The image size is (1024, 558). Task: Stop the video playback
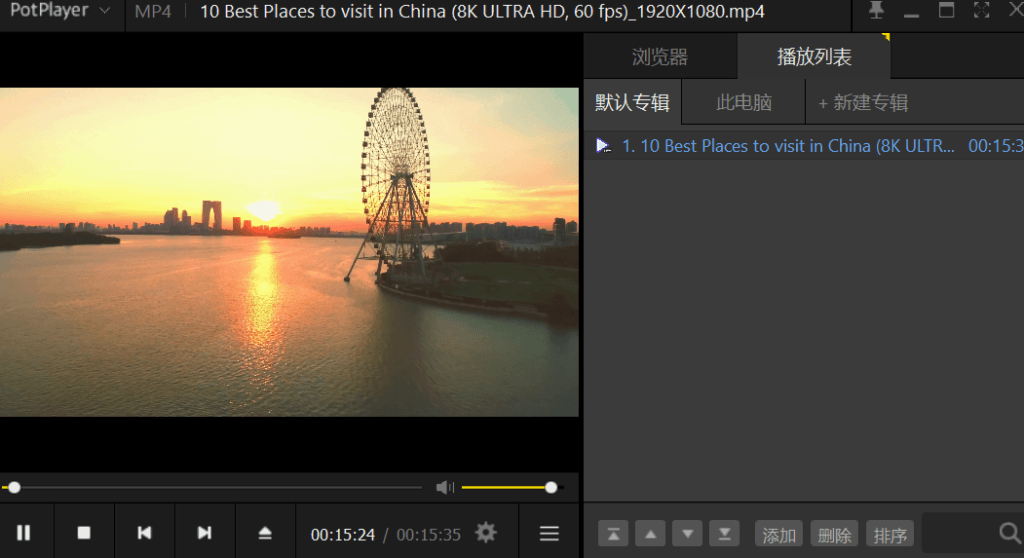(x=84, y=533)
